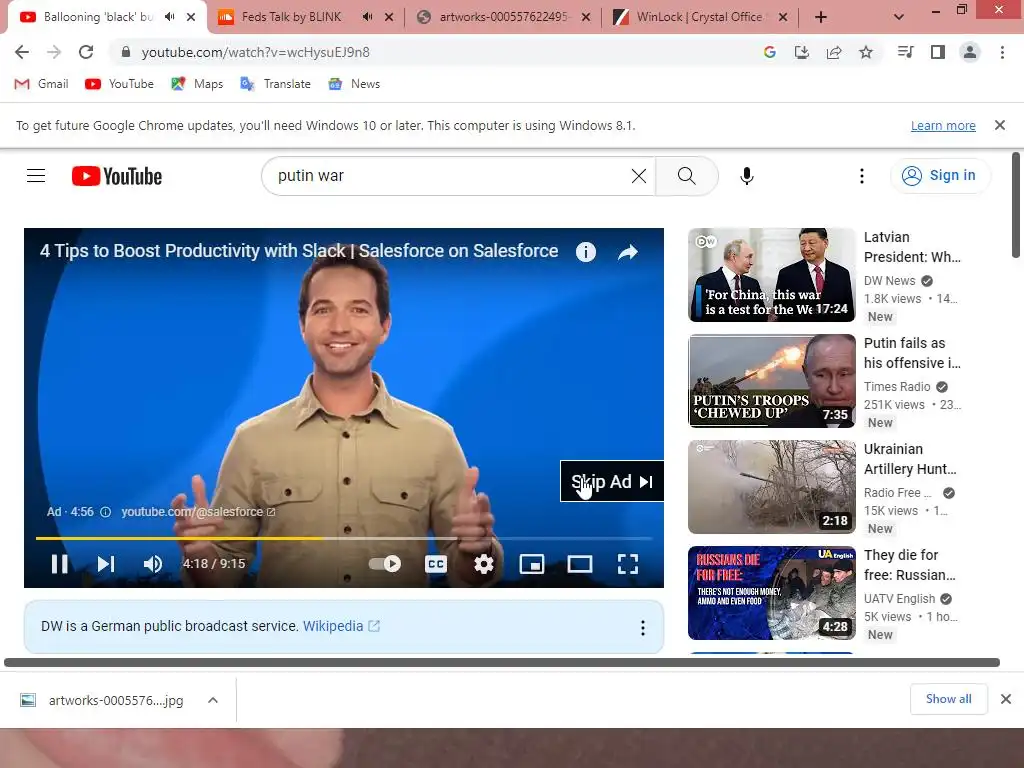The width and height of the screenshot is (1024, 768).
Task: Open the Ukrainian Artillery Hunt video title
Action: tap(910, 459)
